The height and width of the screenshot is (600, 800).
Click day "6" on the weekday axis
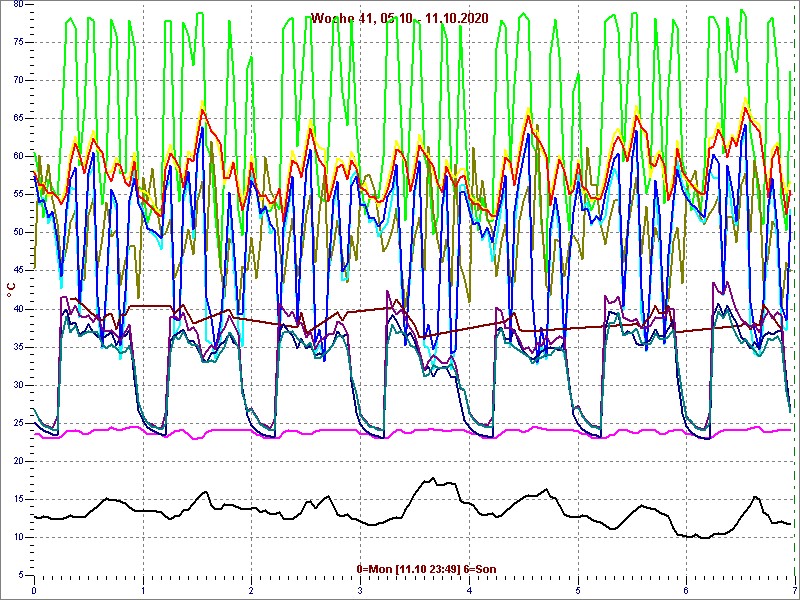686,591
